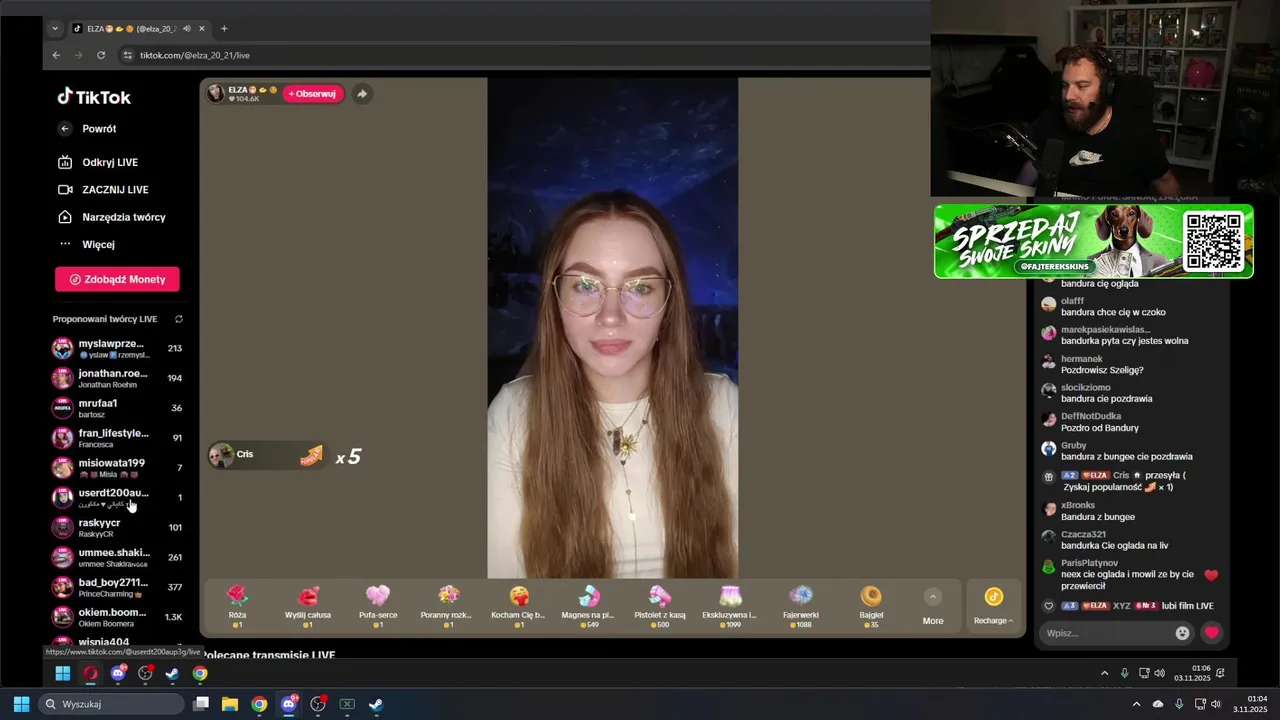Open the emoji picker in chat
The height and width of the screenshot is (720, 1280).
pyautogui.click(x=1183, y=633)
